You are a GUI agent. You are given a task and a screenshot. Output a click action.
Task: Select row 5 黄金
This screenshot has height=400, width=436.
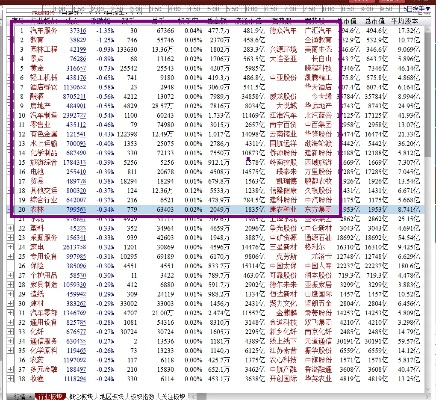(215, 68)
